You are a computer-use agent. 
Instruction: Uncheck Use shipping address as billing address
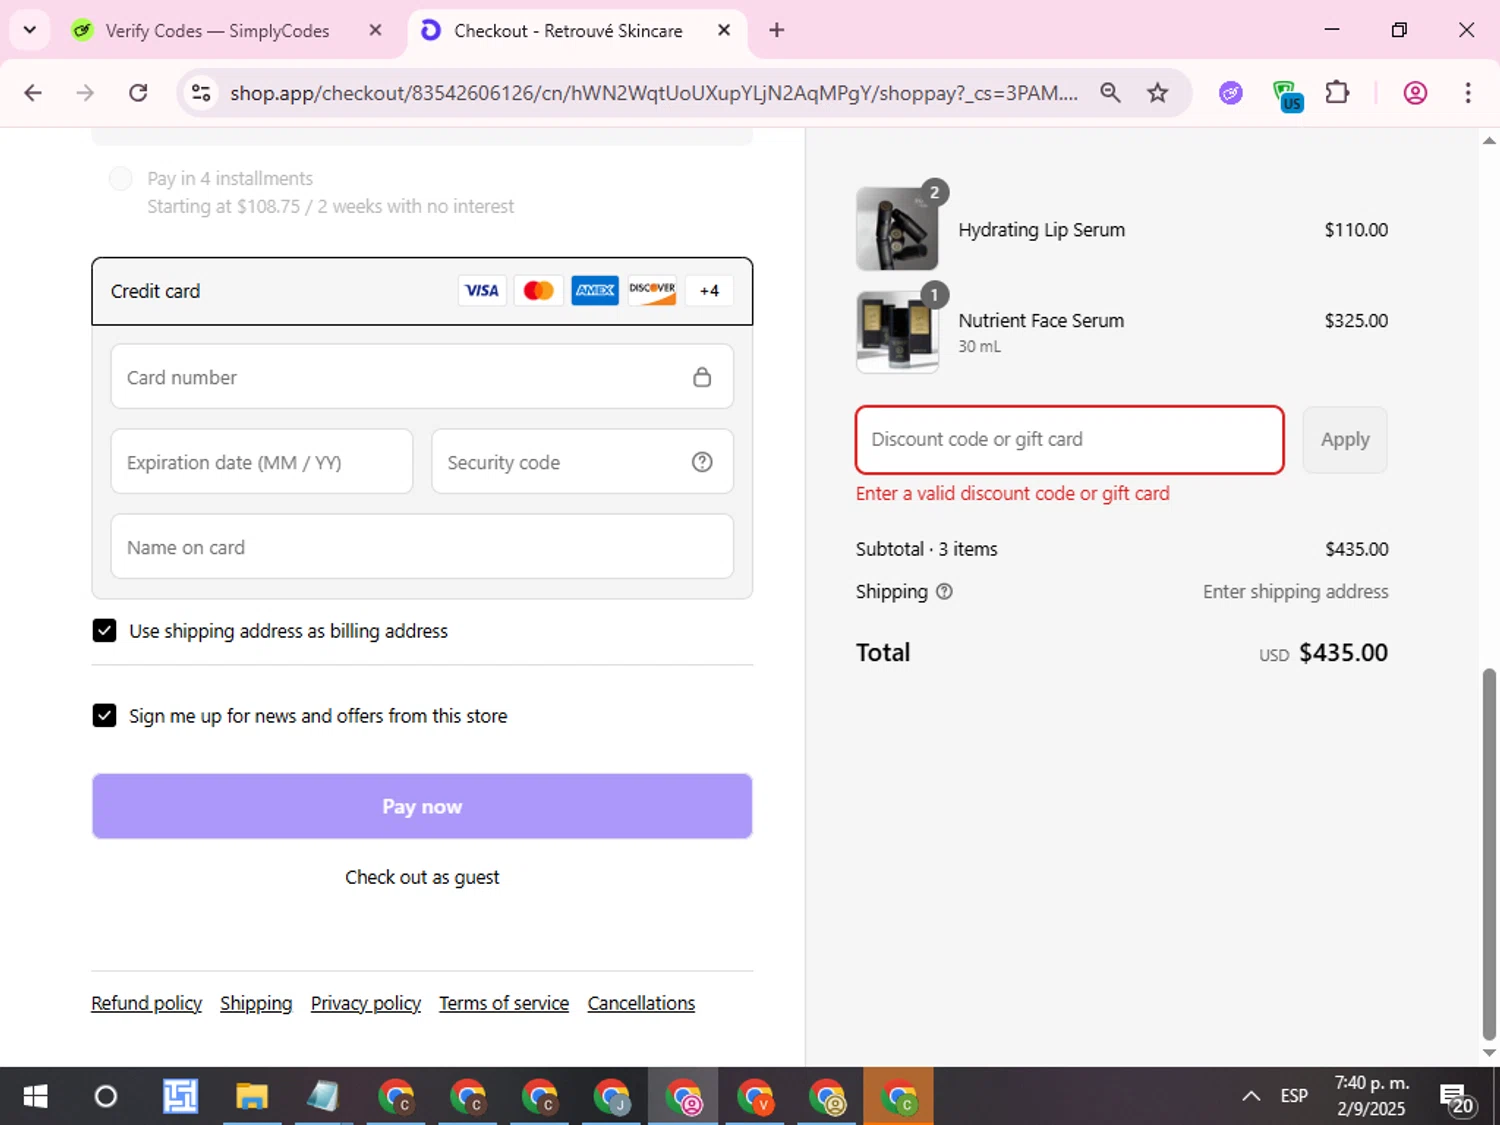coord(104,630)
